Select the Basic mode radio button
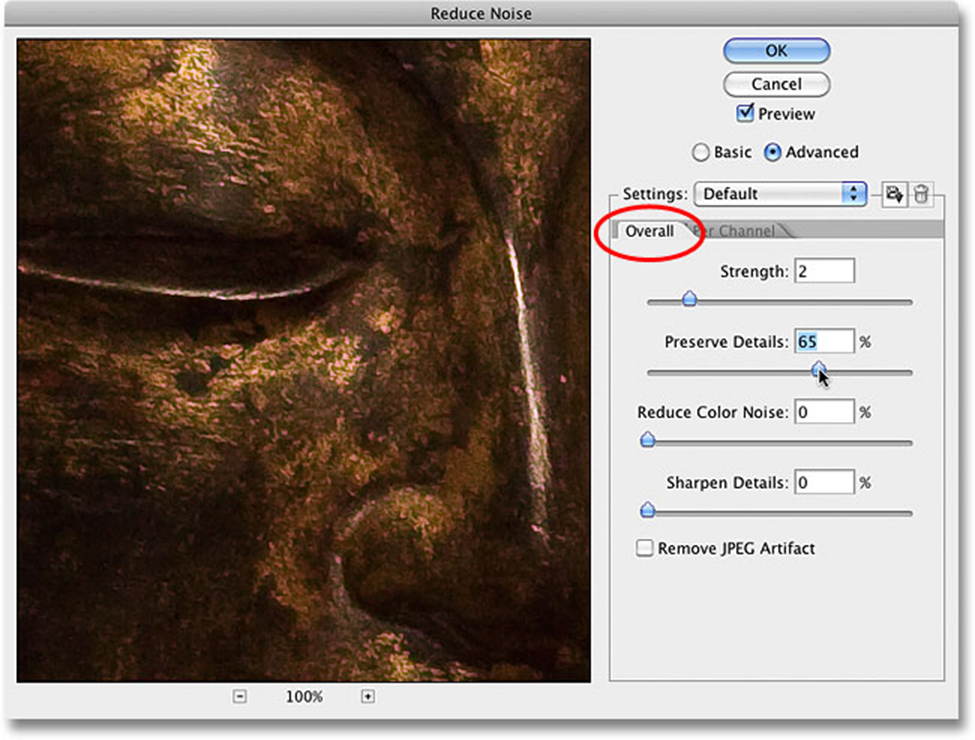 pyautogui.click(x=701, y=153)
